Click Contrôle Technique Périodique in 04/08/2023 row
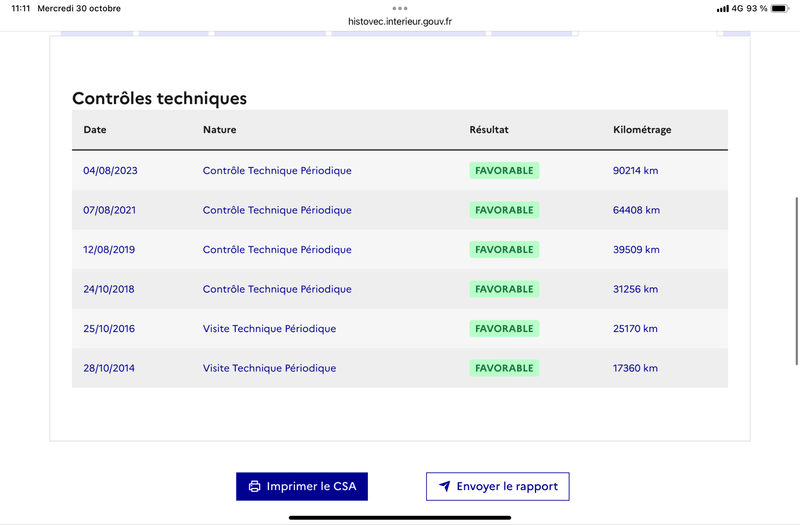800x525 pixels. click(x=277, y=170)
